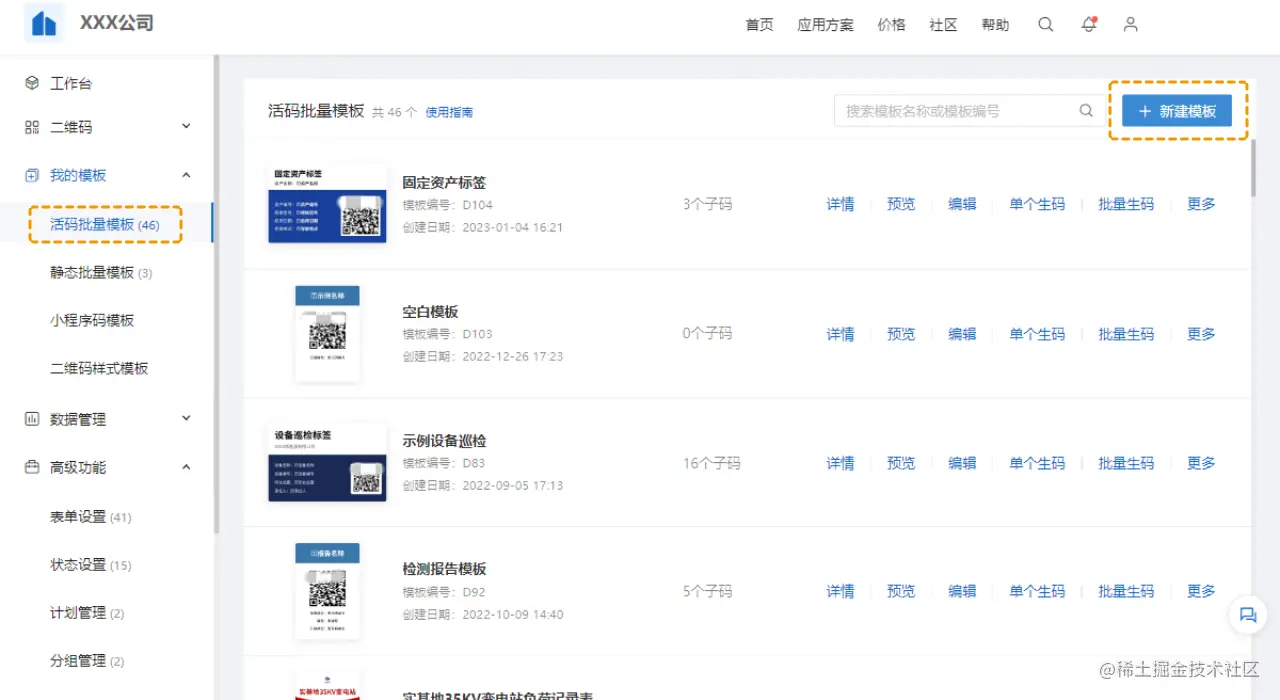Open 更多 menu for 示例设备巡检
The width and height of the screenshot is (1280, 700).
1201,463
